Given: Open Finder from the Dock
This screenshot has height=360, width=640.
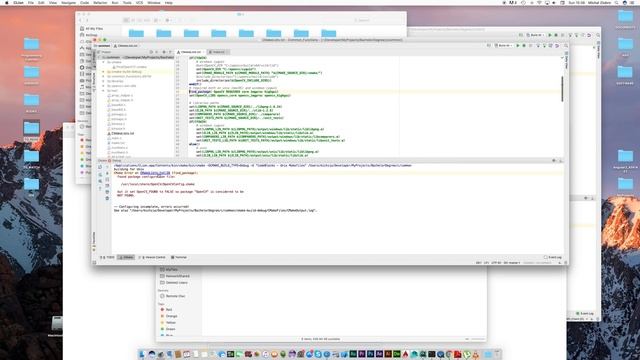Looking at the screenshot, I should [142, 354].
